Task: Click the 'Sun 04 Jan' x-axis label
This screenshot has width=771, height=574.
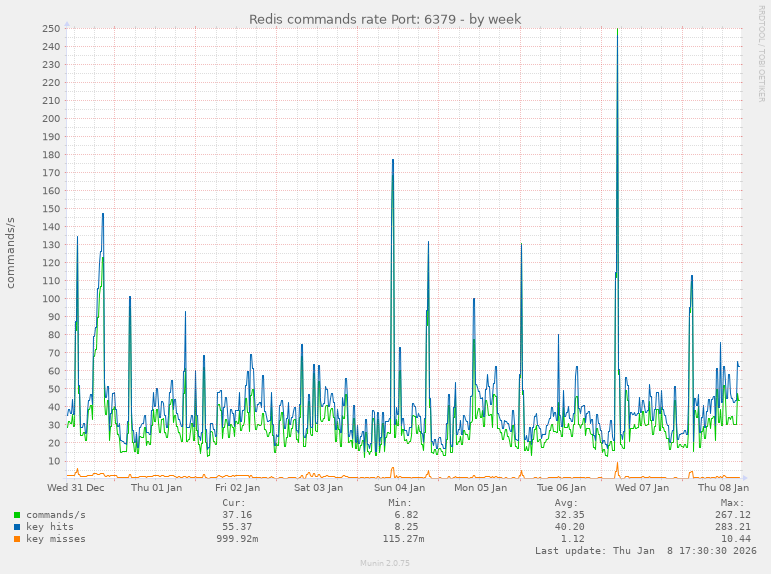Action: coord(399,488)
